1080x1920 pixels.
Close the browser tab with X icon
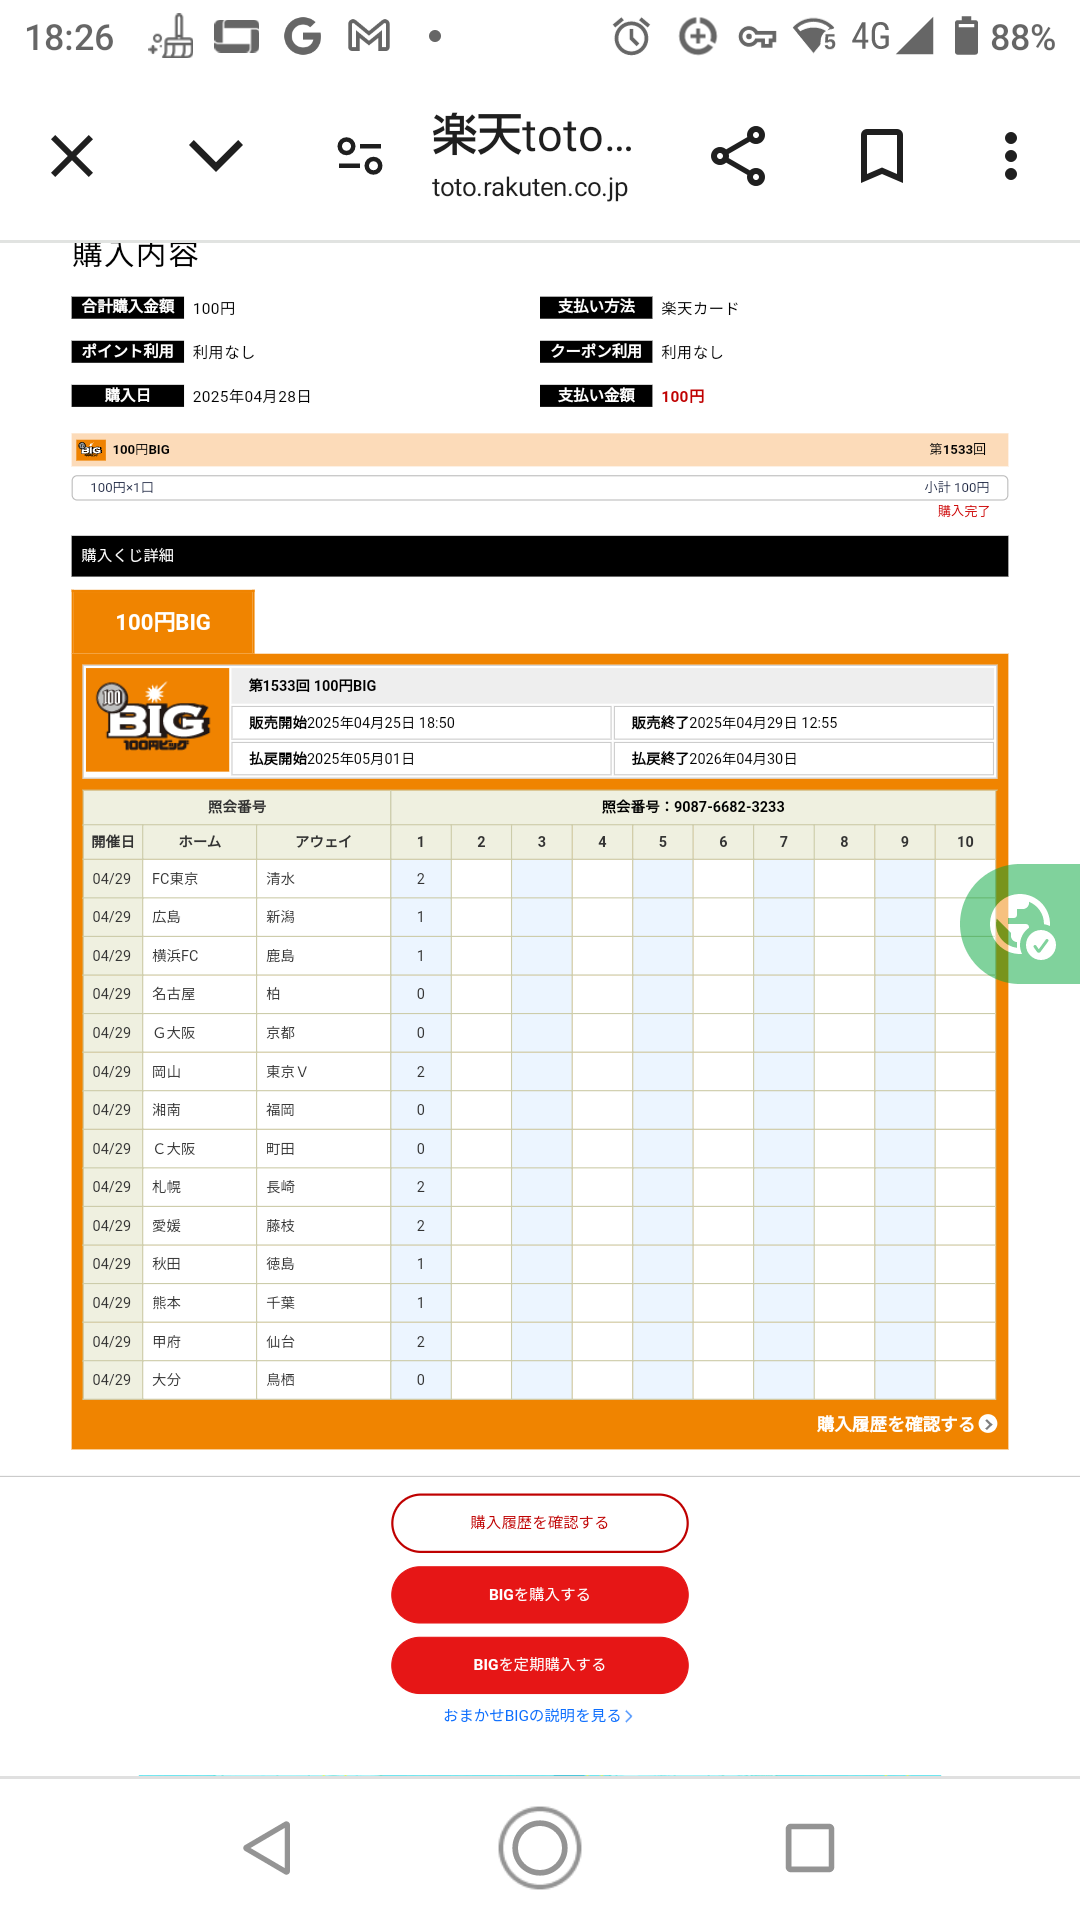tap(72, 156)
